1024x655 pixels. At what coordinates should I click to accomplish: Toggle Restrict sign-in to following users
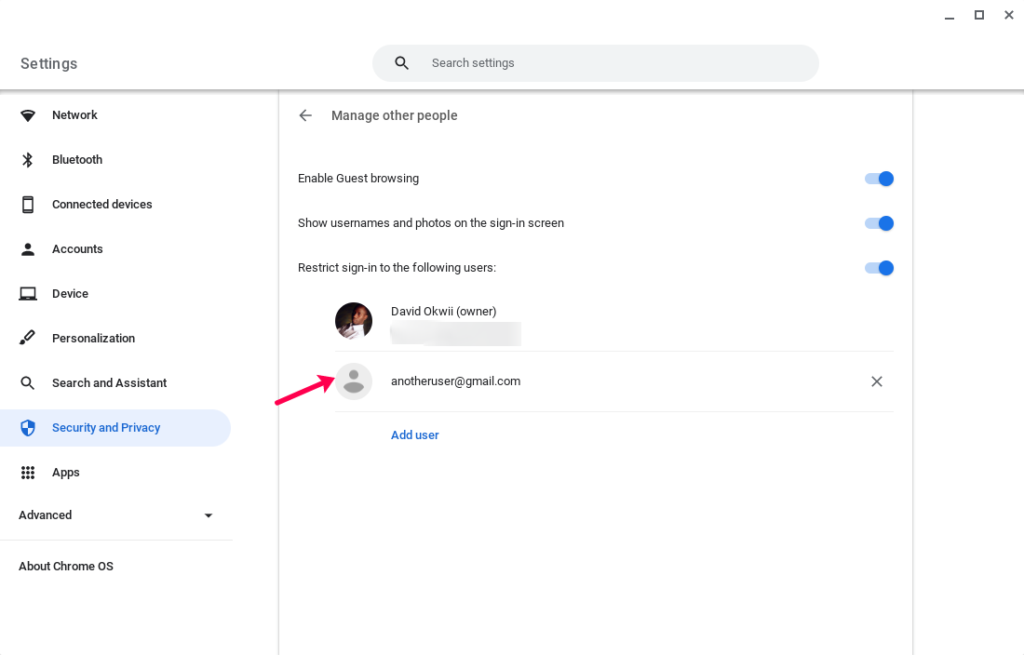pyautogui.click(x=879, y=268)
